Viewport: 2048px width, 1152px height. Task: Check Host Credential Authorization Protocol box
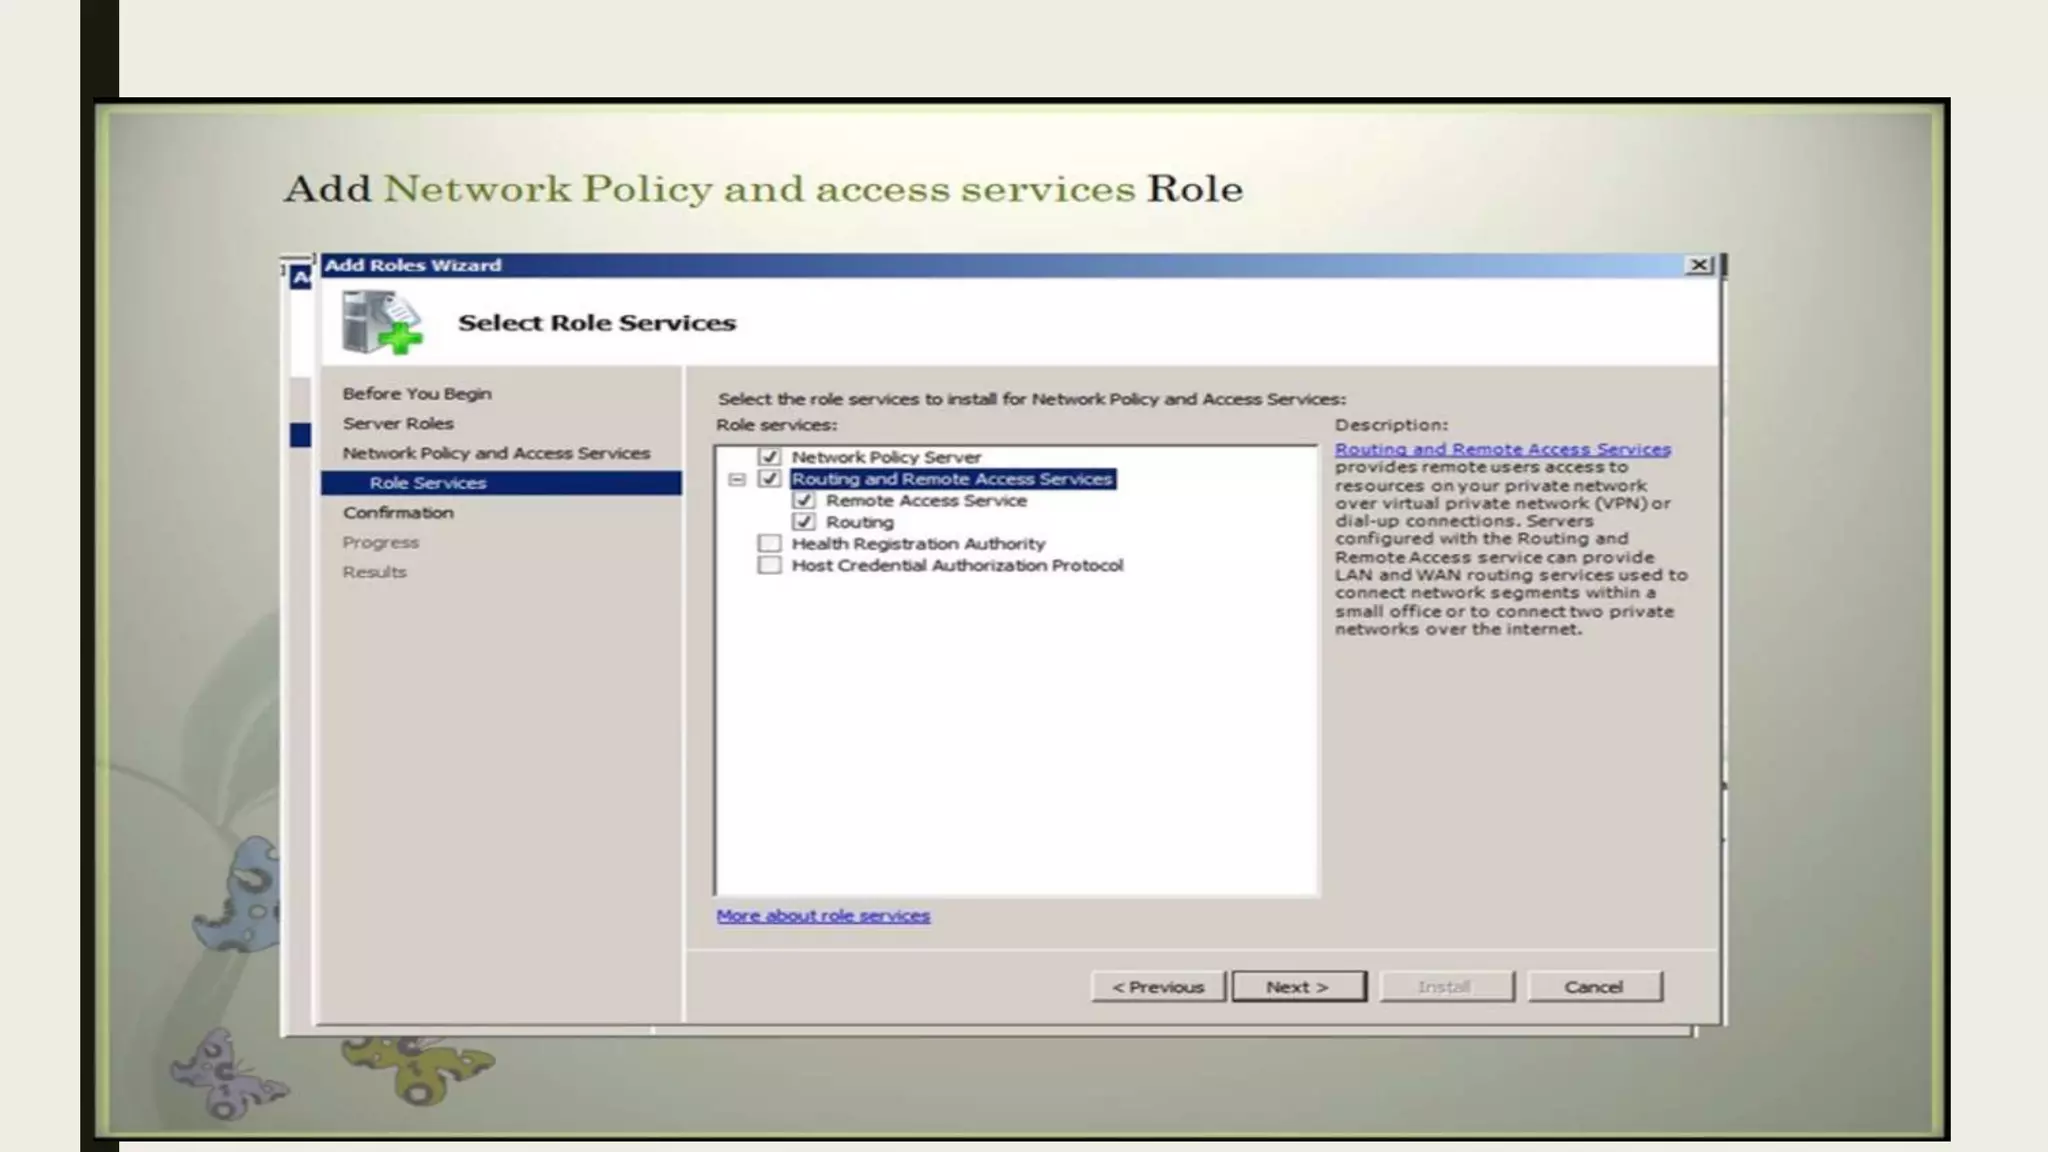[769, 566]
